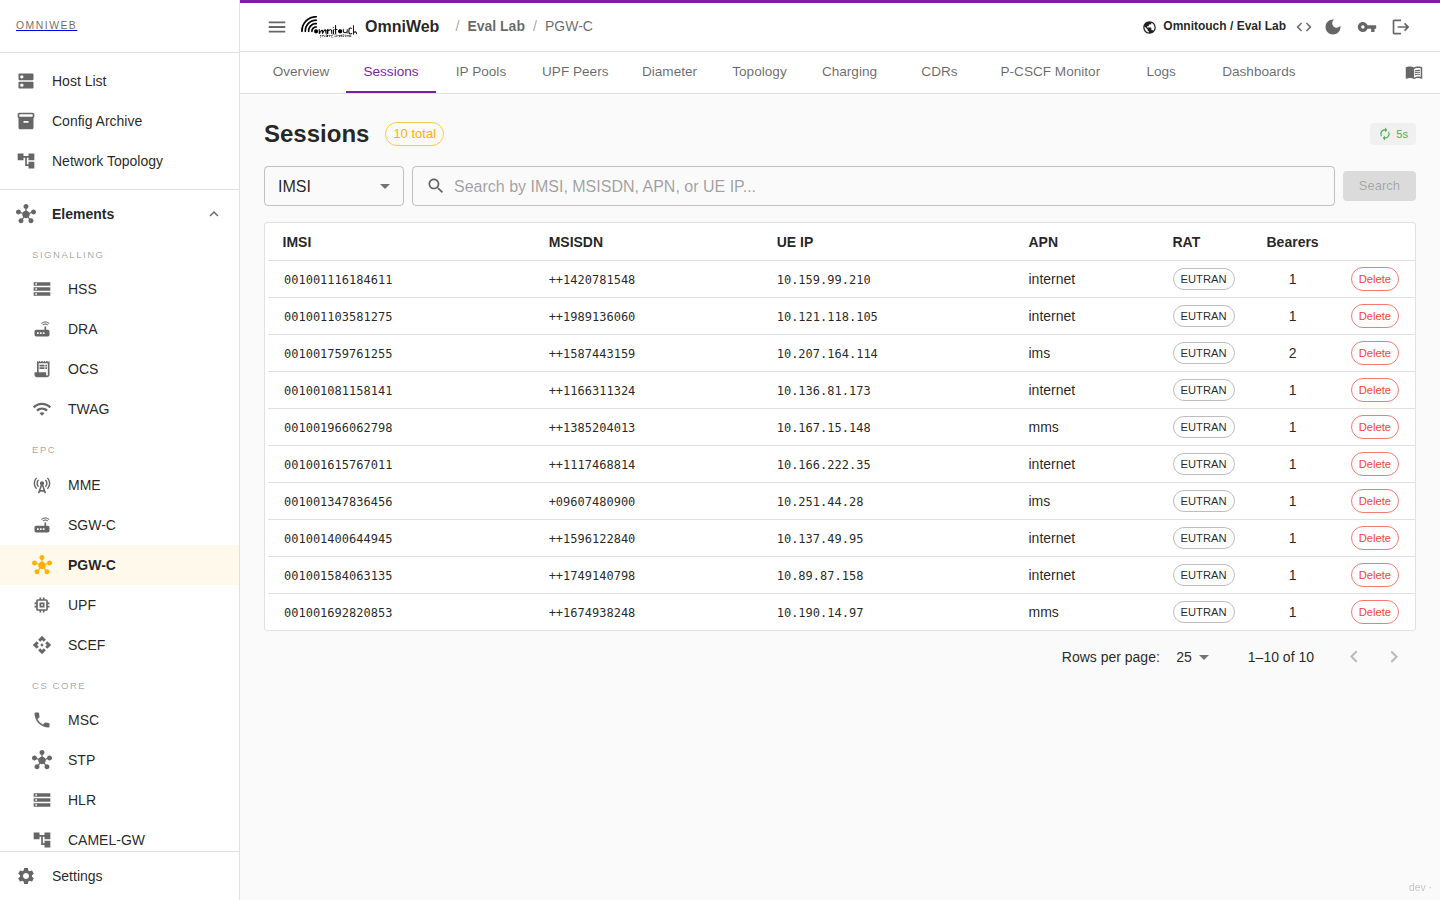Toggle the 5s auto-refresh indicator
The image size is (1440, 900).
coord(1393,134)
